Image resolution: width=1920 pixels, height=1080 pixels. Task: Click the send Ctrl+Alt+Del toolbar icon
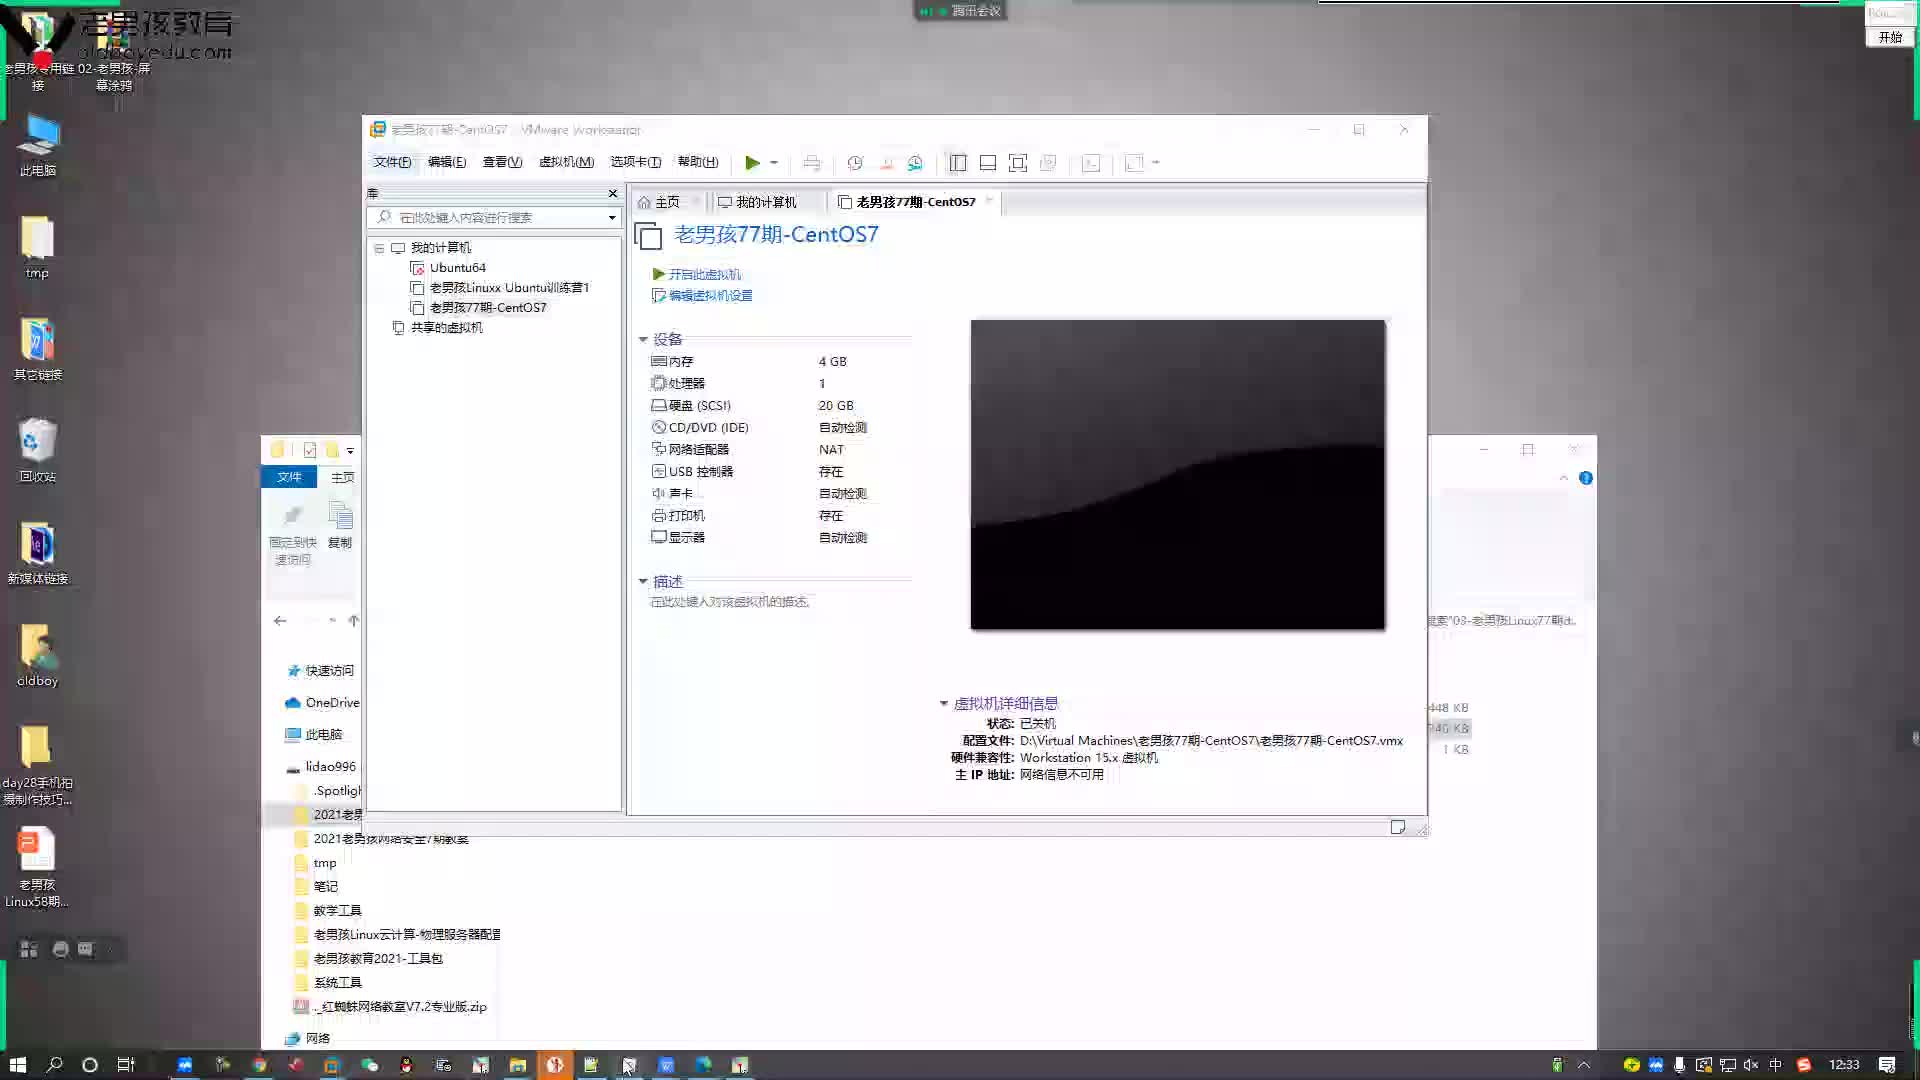(x=812, y=163)
